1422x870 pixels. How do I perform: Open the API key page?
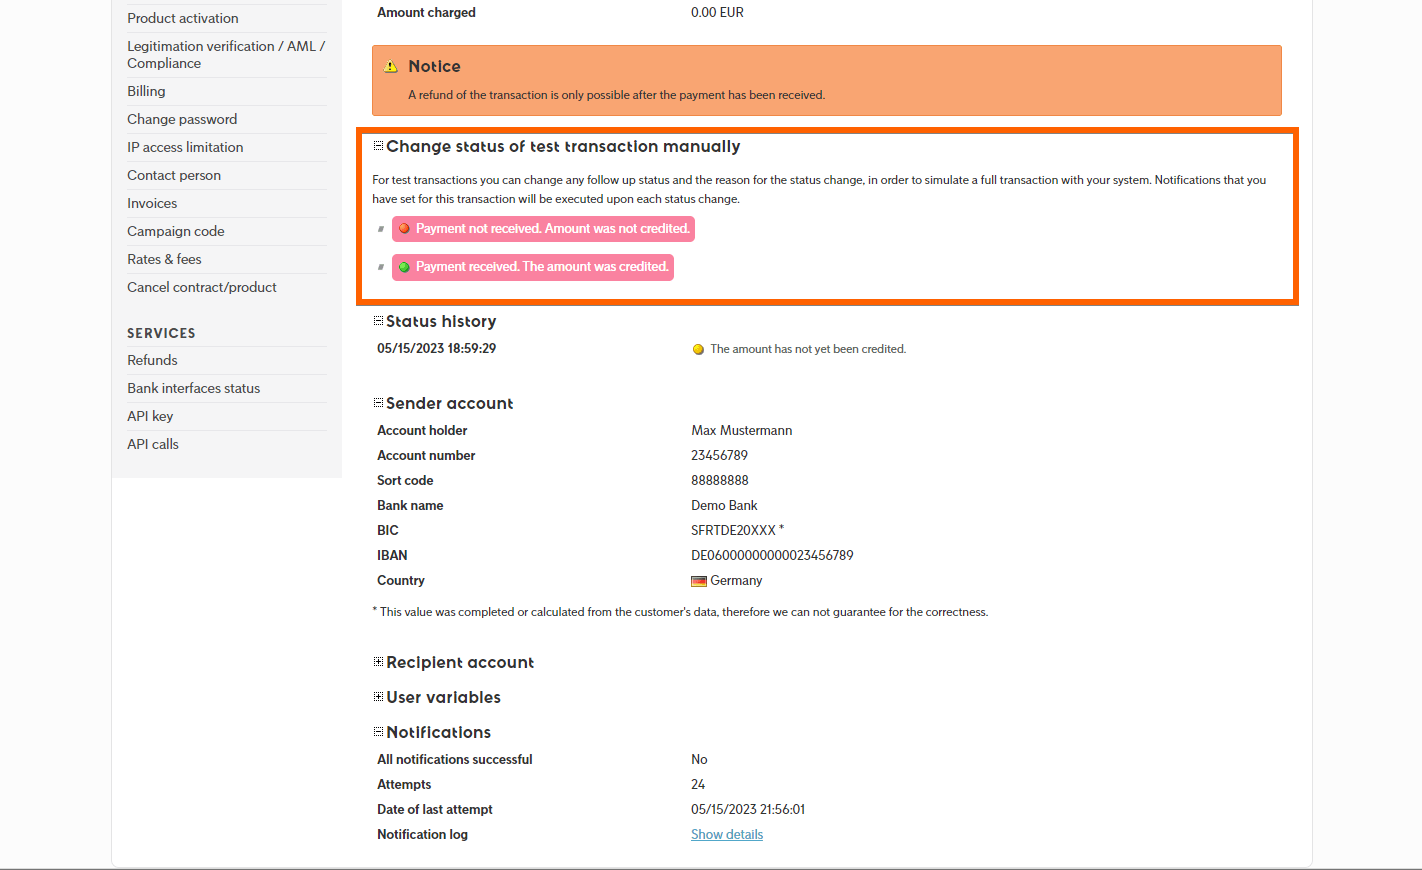(150, 416)
